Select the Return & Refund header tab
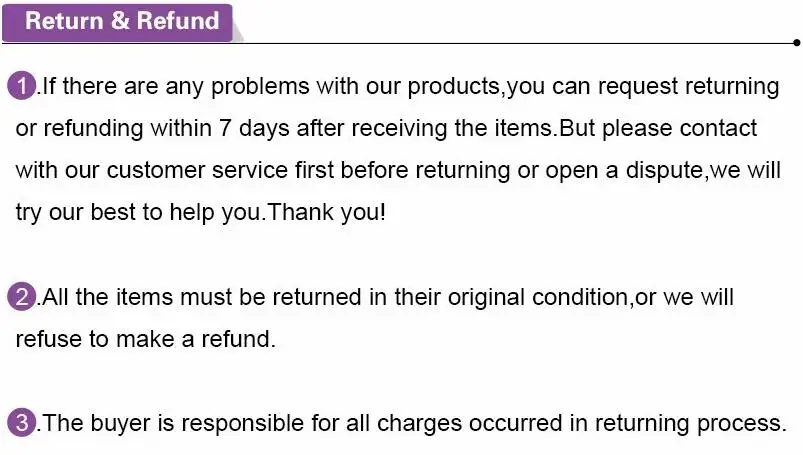This screenshot has height=455, width=803. (x=117, y=22)
